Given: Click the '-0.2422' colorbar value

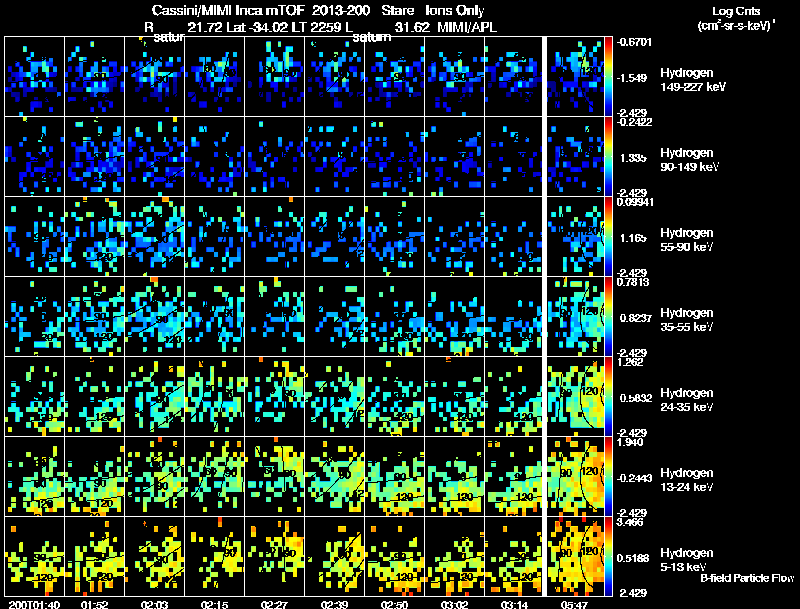Looking at the screenshot, I should pos(634,121).
